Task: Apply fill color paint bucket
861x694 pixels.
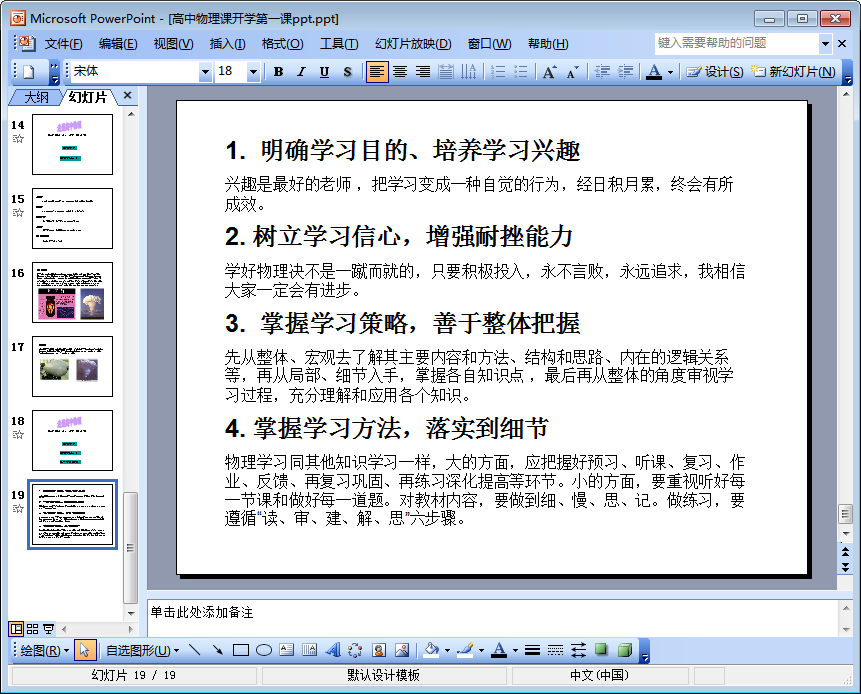Action: [432, 651]
